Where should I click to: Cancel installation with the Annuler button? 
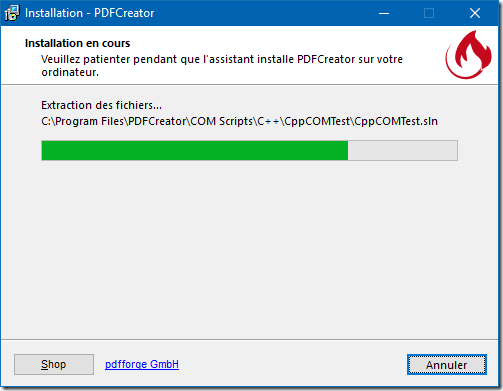coord(447,365)
